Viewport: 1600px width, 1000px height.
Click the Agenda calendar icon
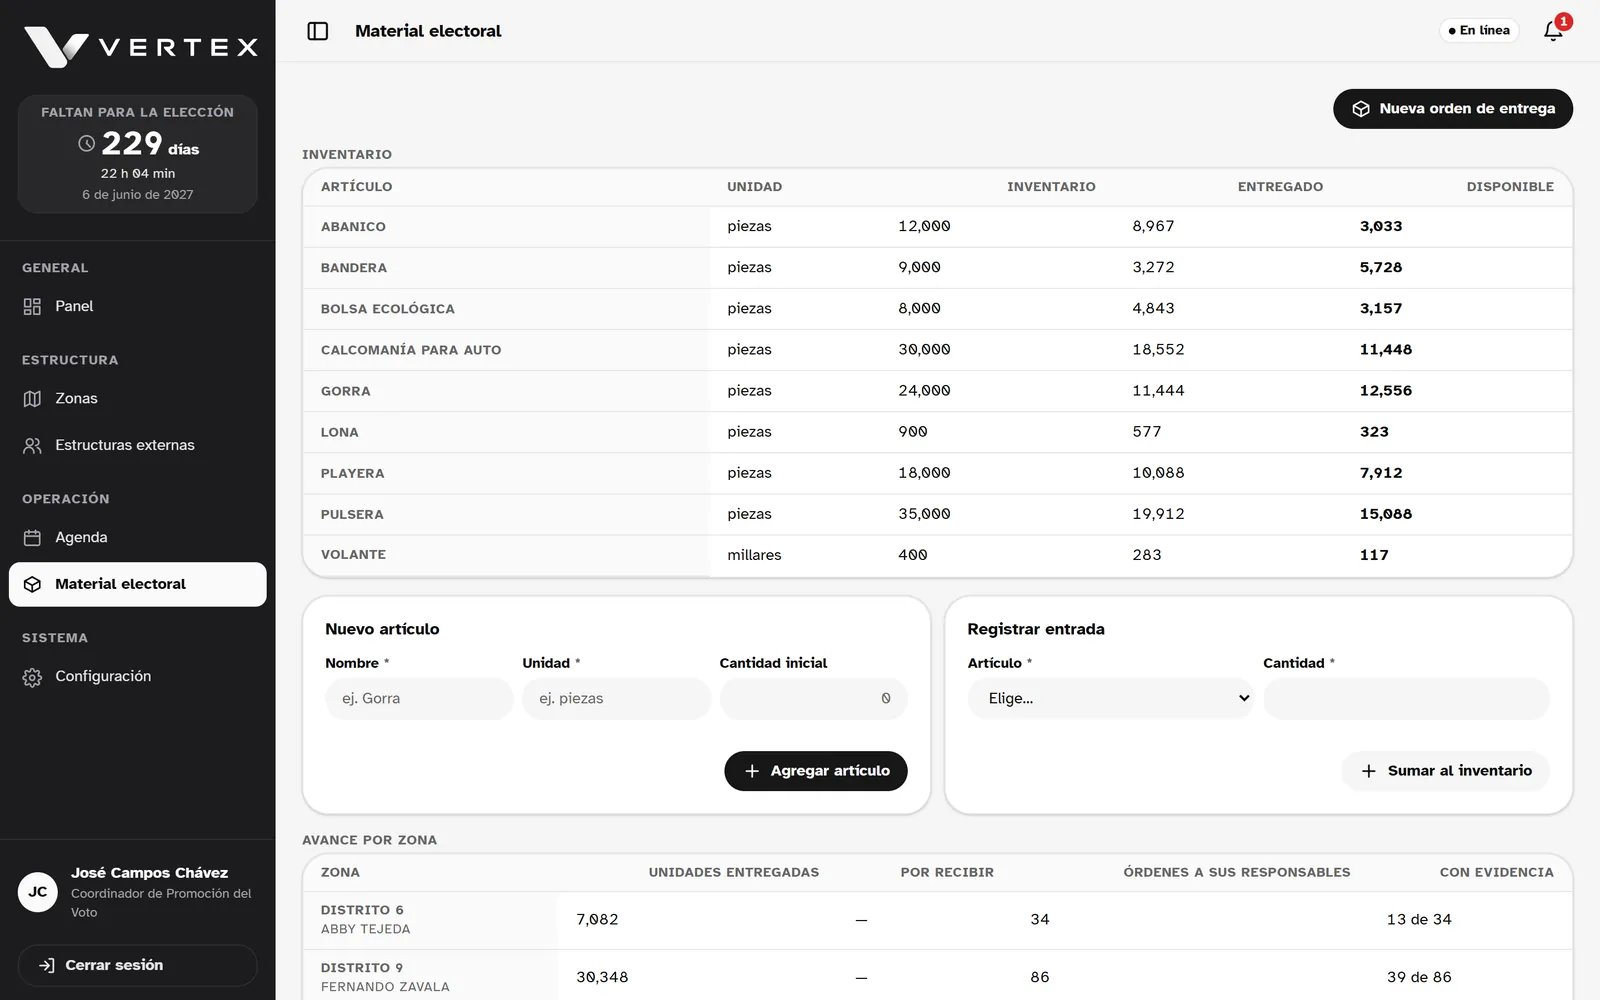(32, 537)
